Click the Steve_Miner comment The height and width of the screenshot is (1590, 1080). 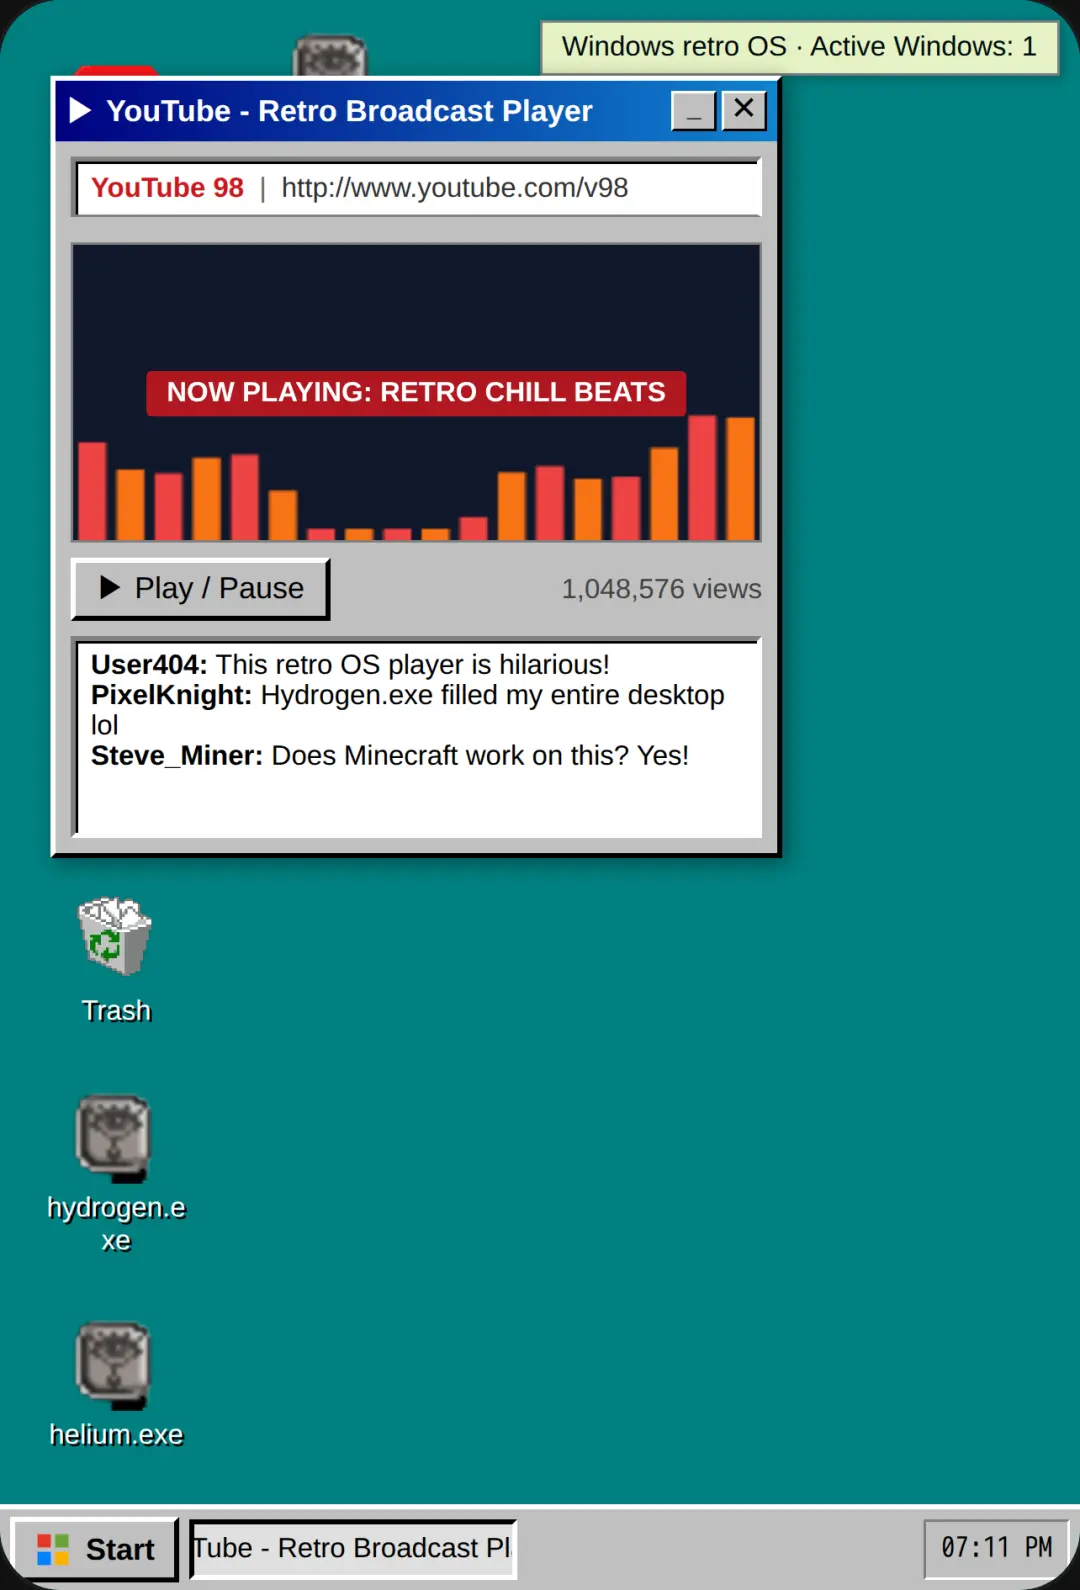click(x=390, y=756)
